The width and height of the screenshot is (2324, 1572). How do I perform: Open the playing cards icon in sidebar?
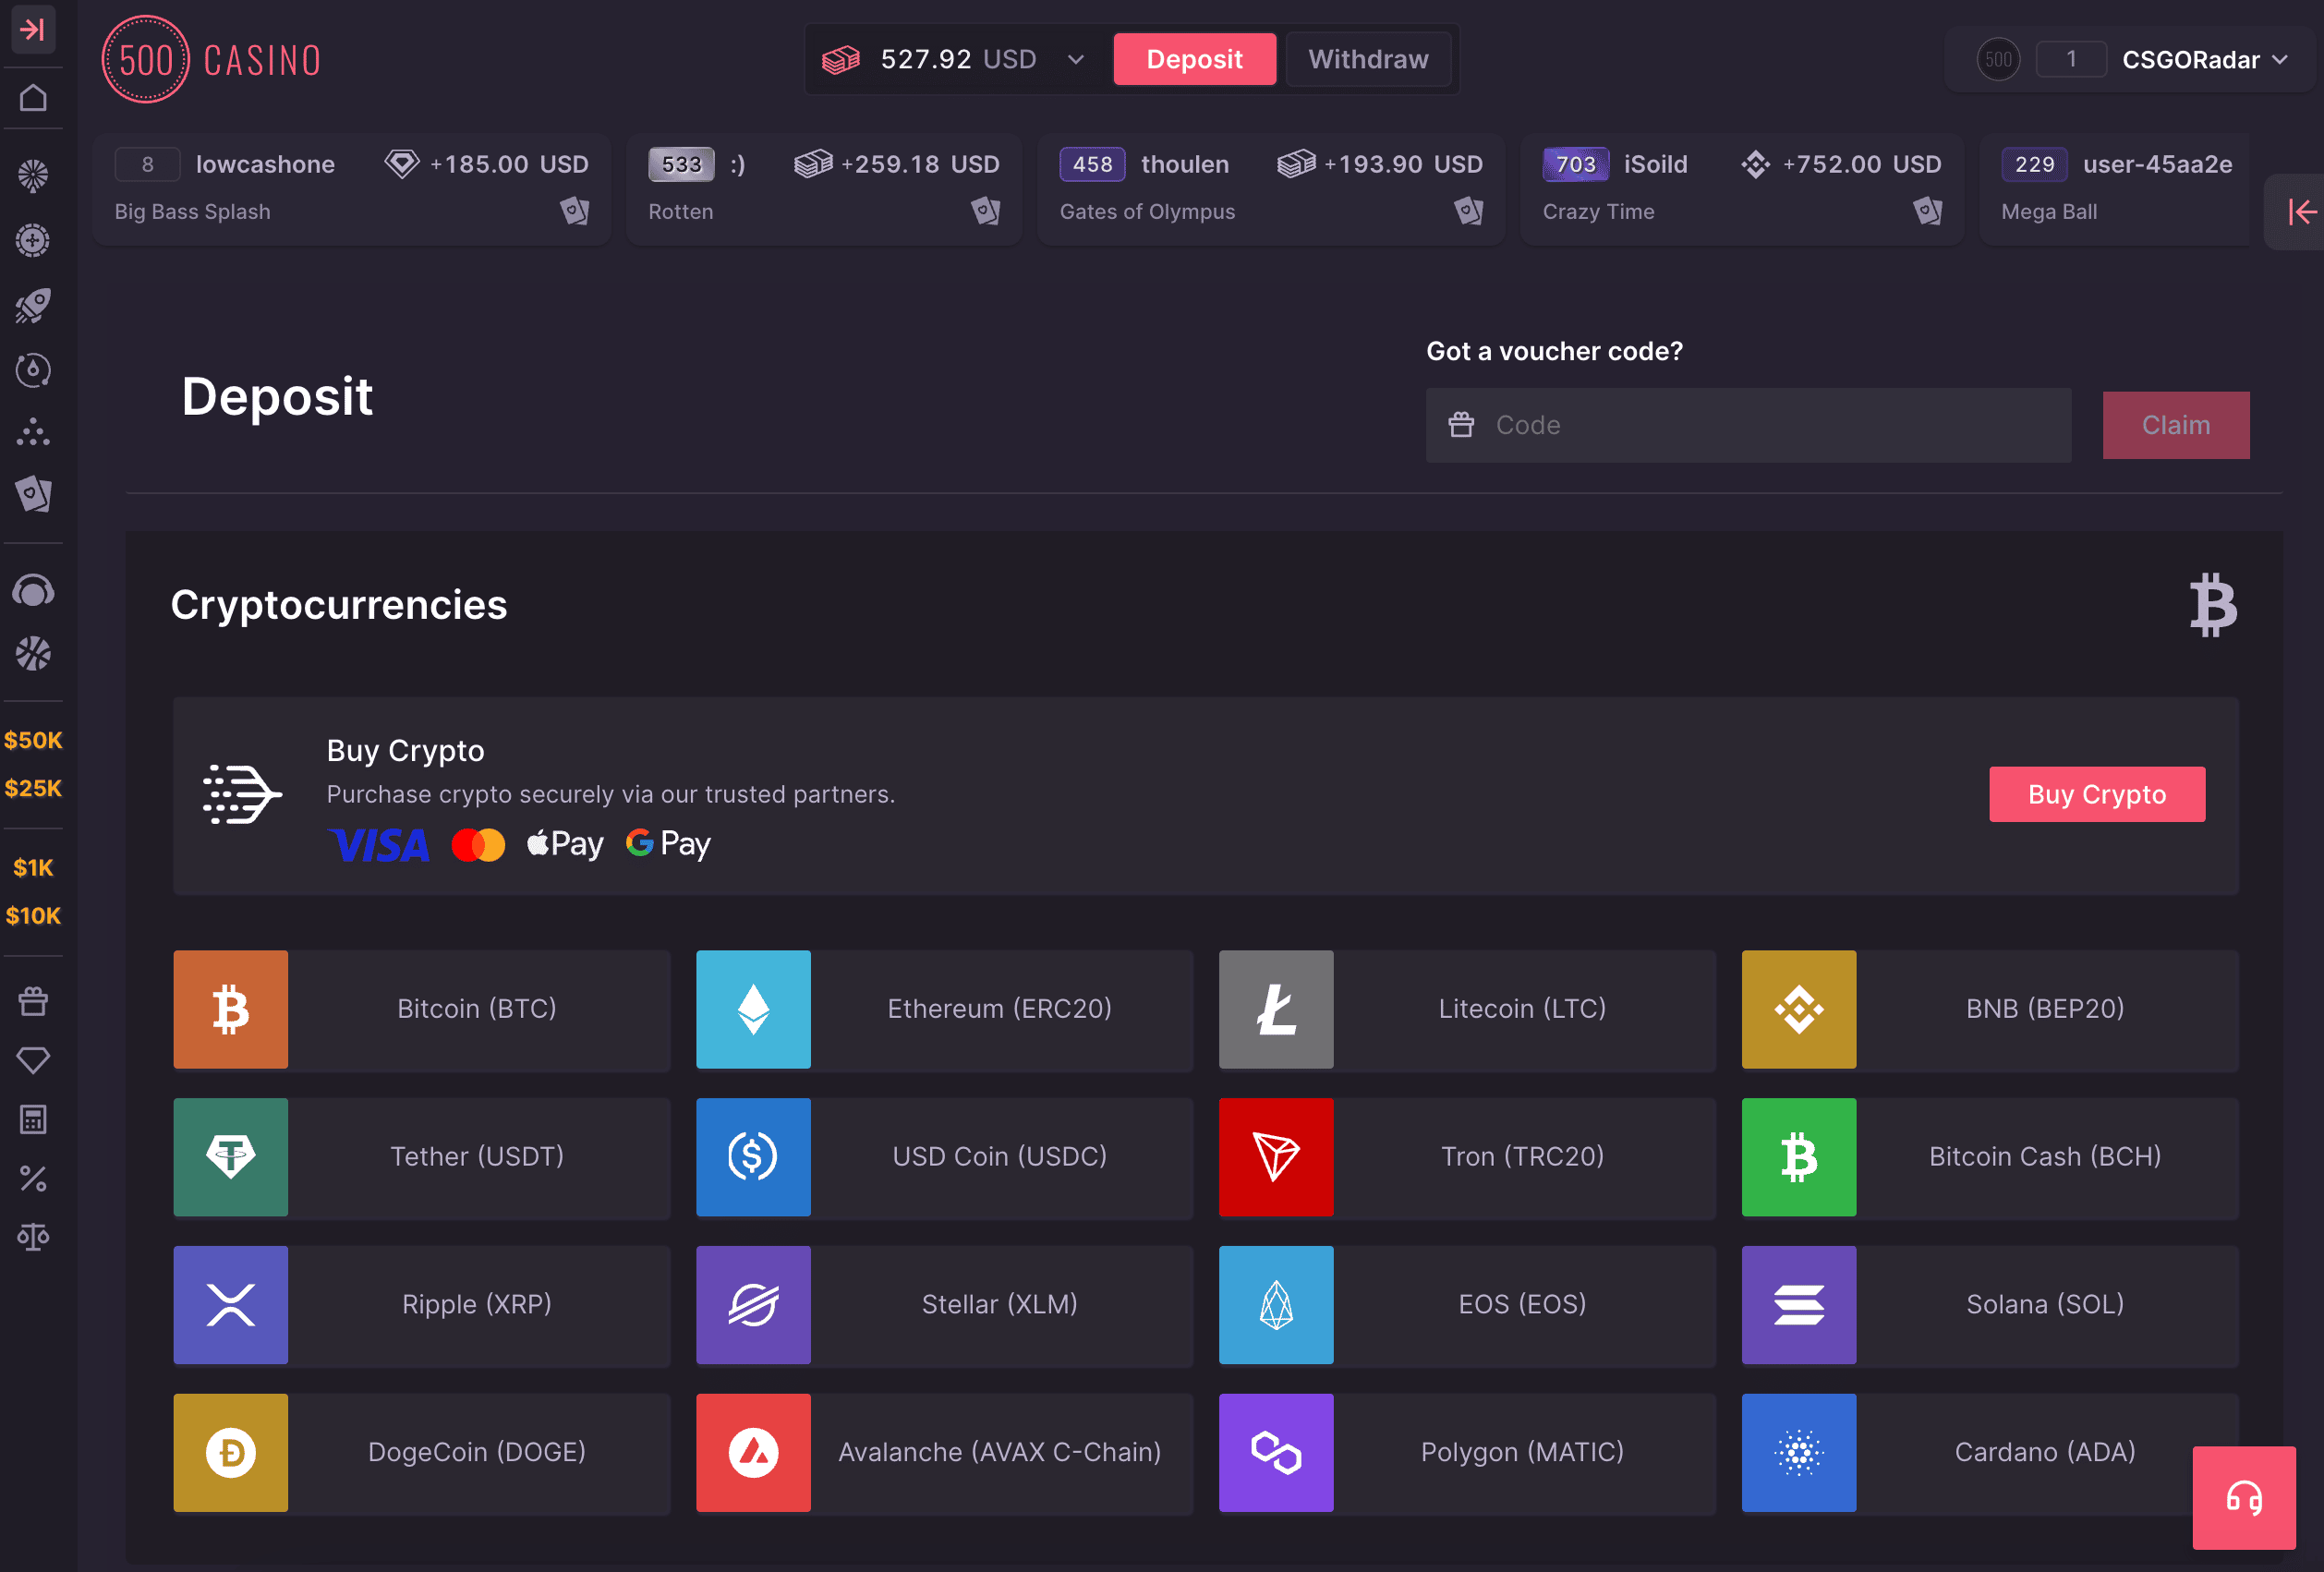(33, 494)
